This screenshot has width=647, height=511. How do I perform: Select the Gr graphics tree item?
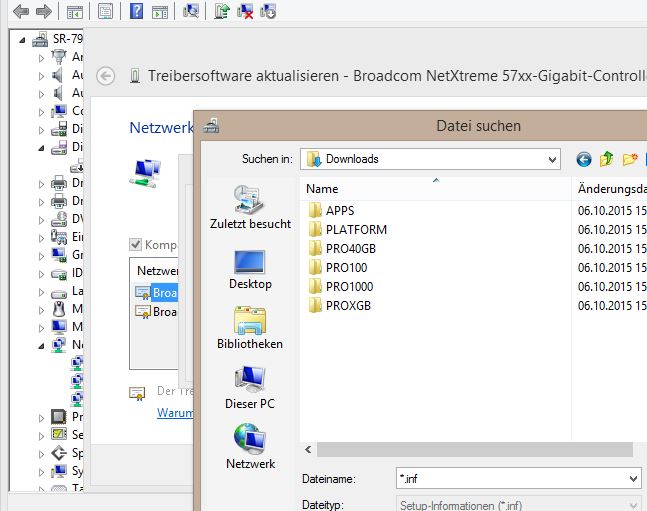(67, 255)
